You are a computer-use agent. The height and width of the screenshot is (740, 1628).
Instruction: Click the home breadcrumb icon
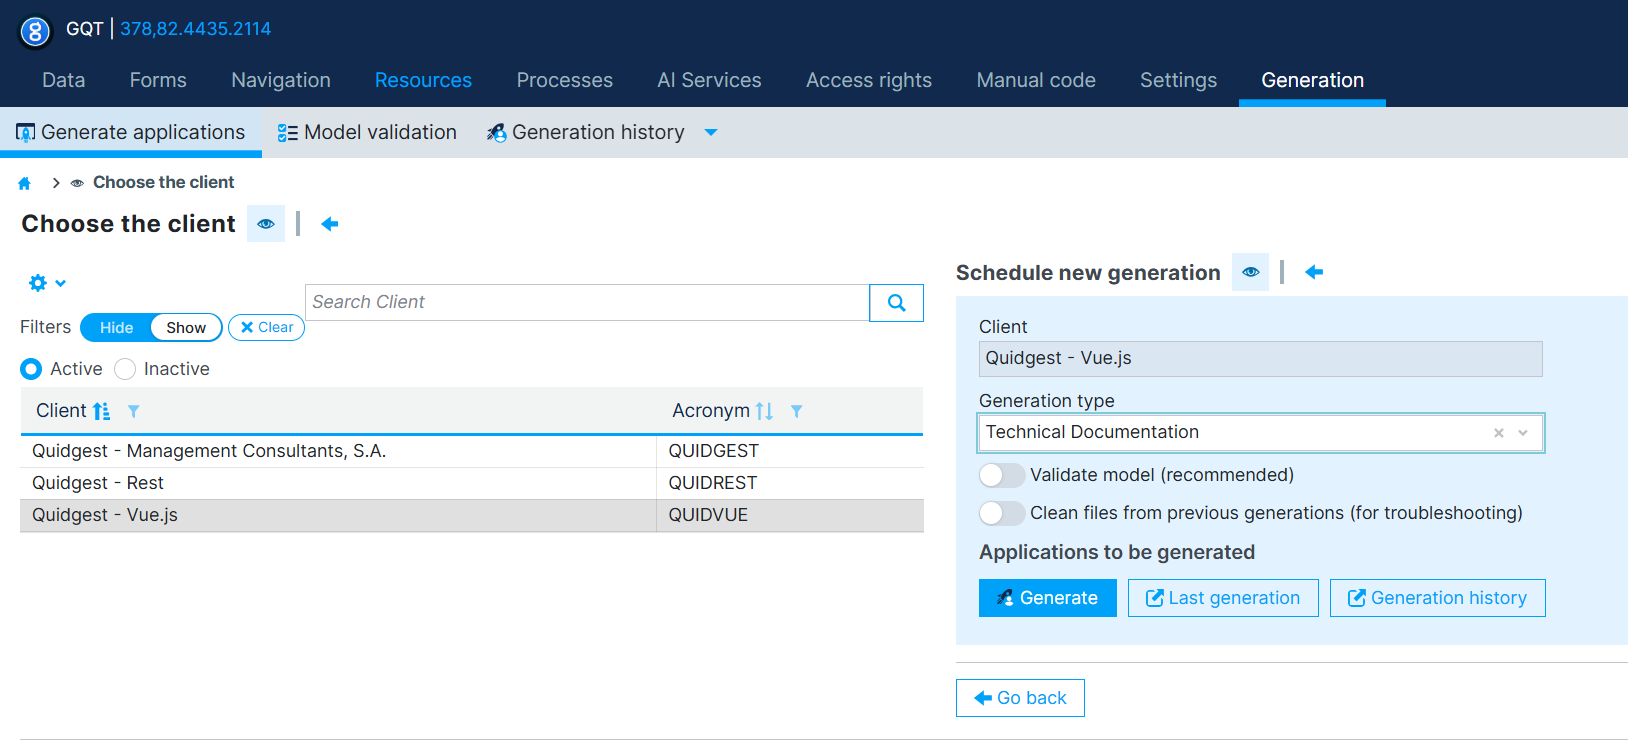pos(25,183)
